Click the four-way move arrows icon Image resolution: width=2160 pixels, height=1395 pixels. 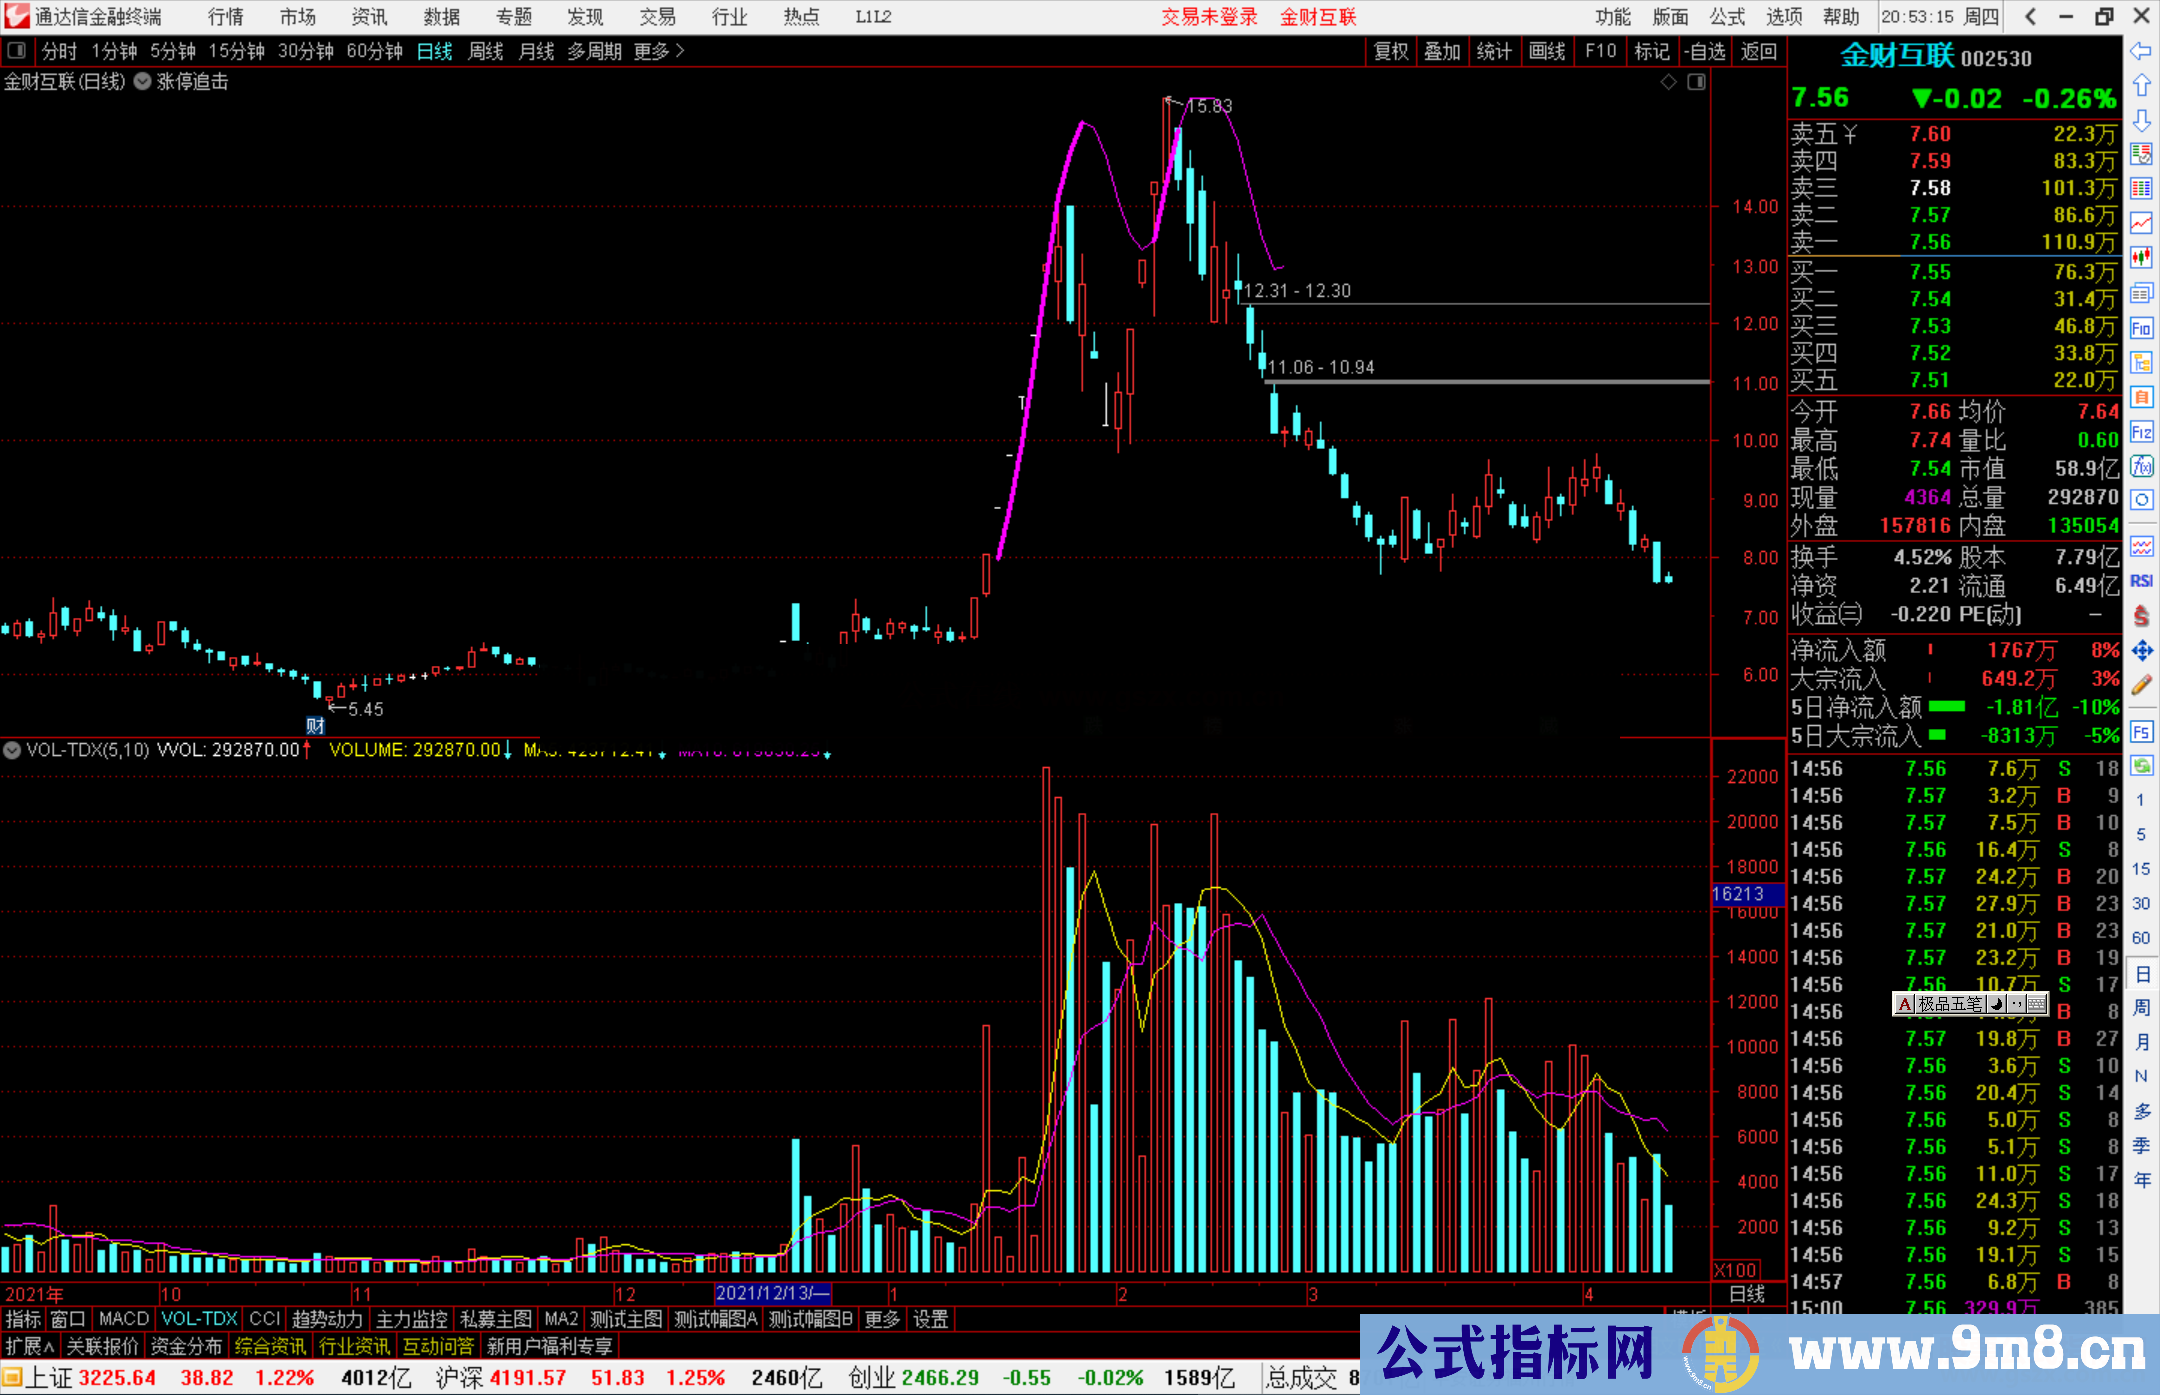point(2141,651)
